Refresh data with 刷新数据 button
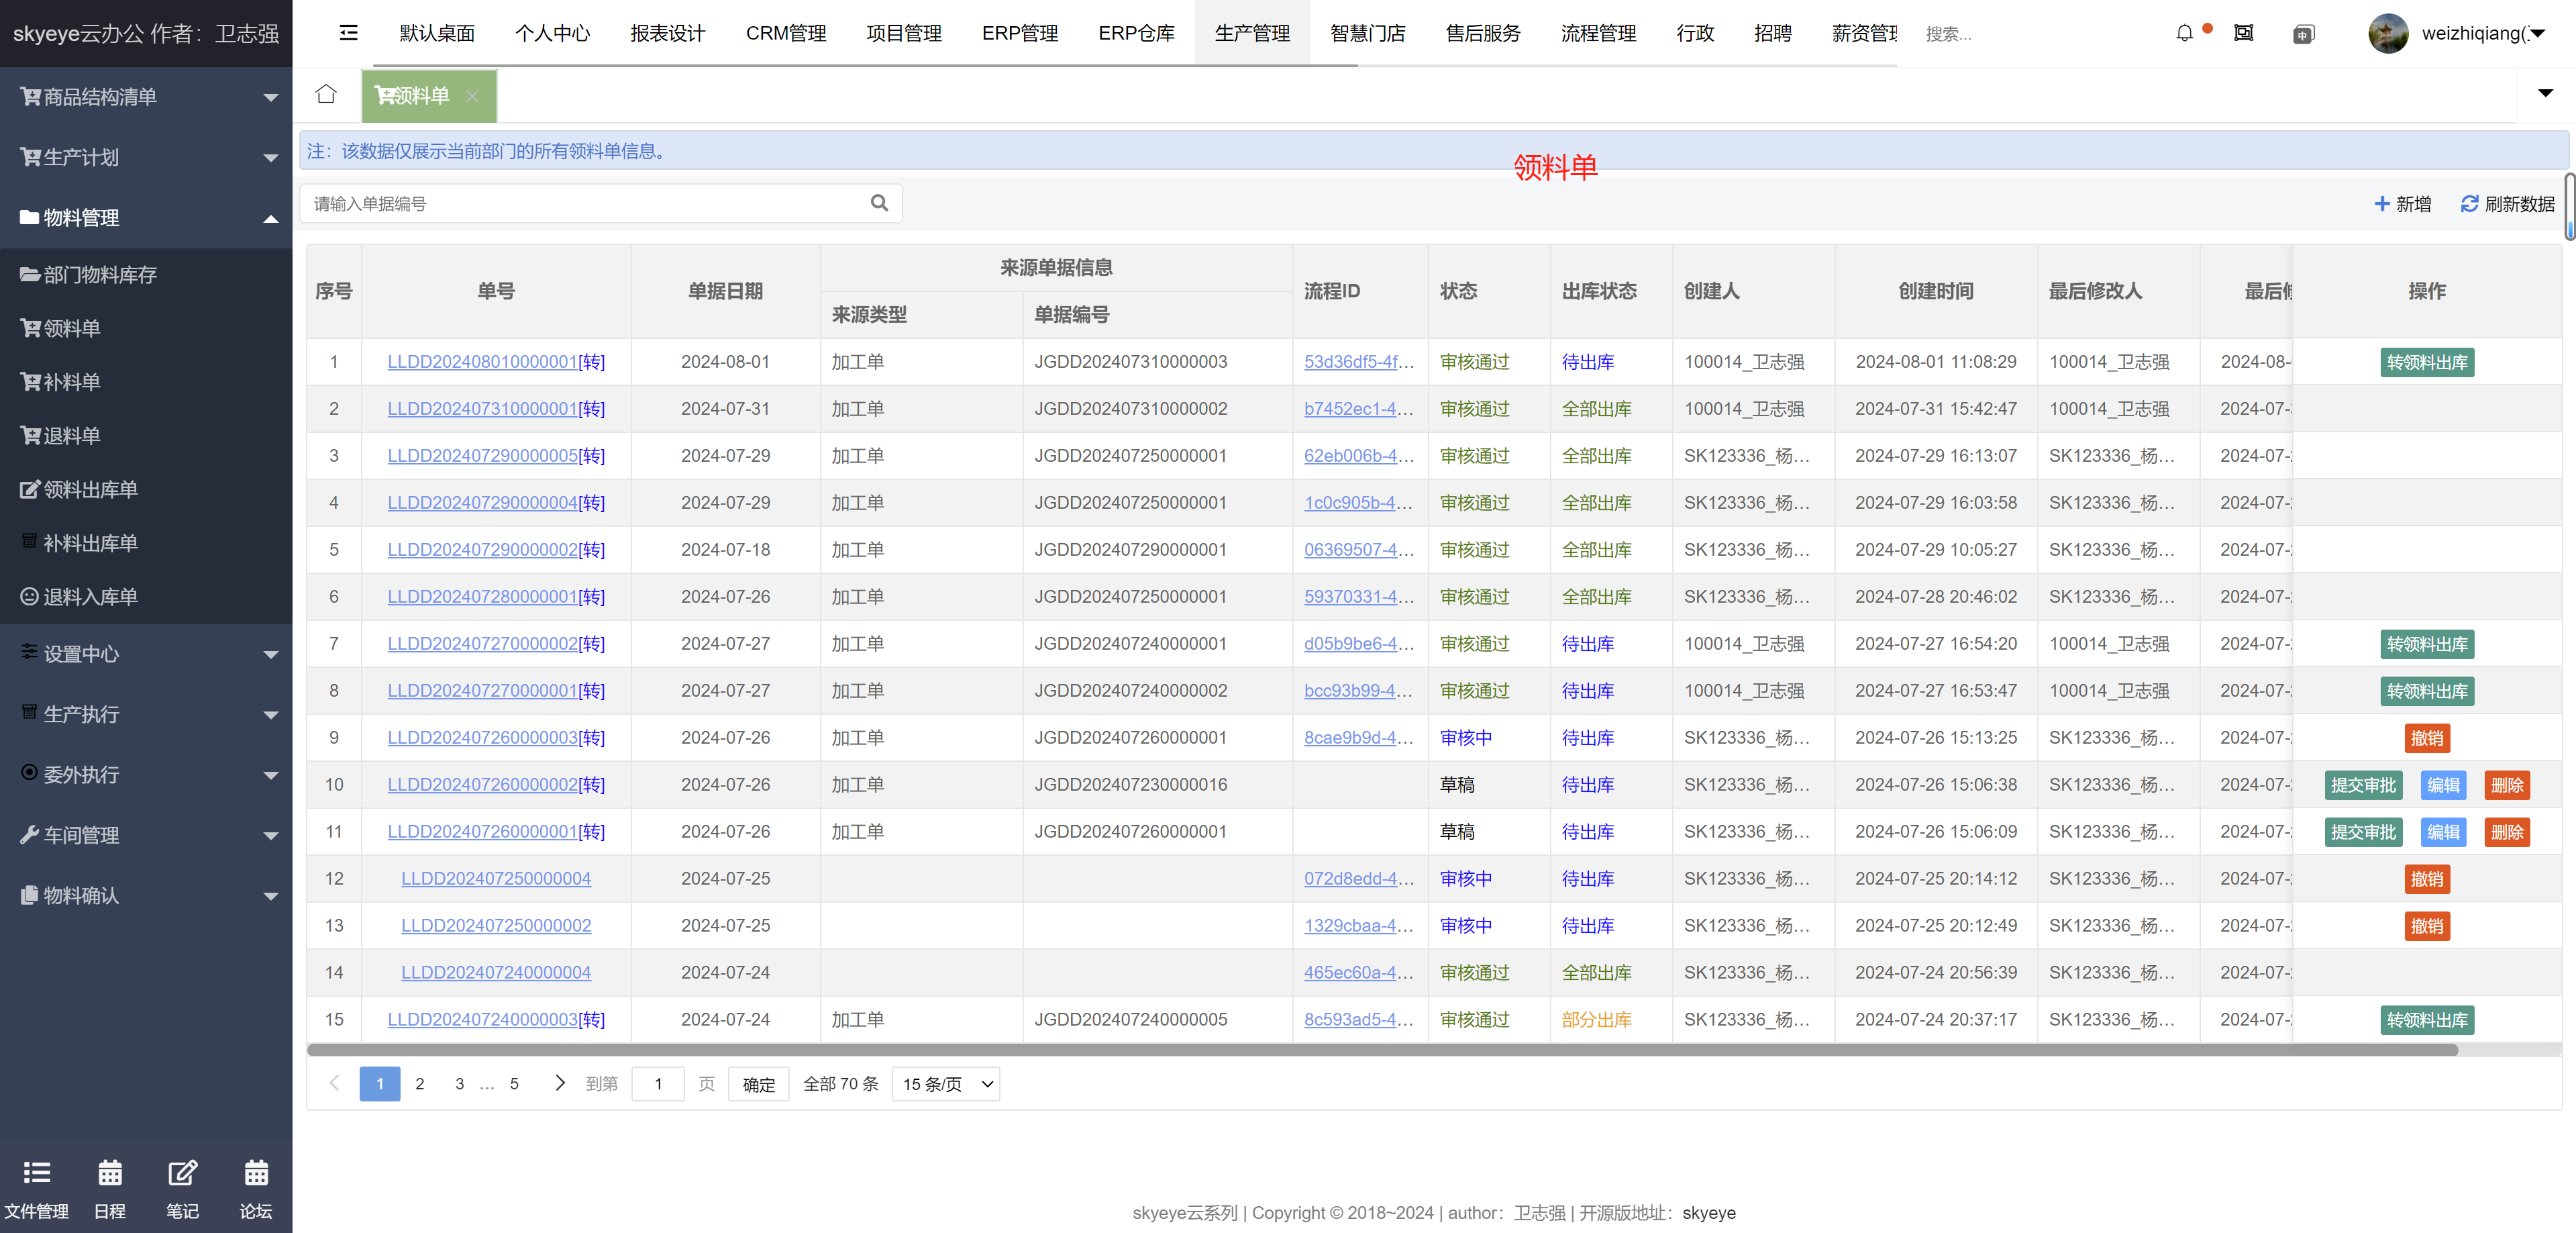 point(2507,204)
